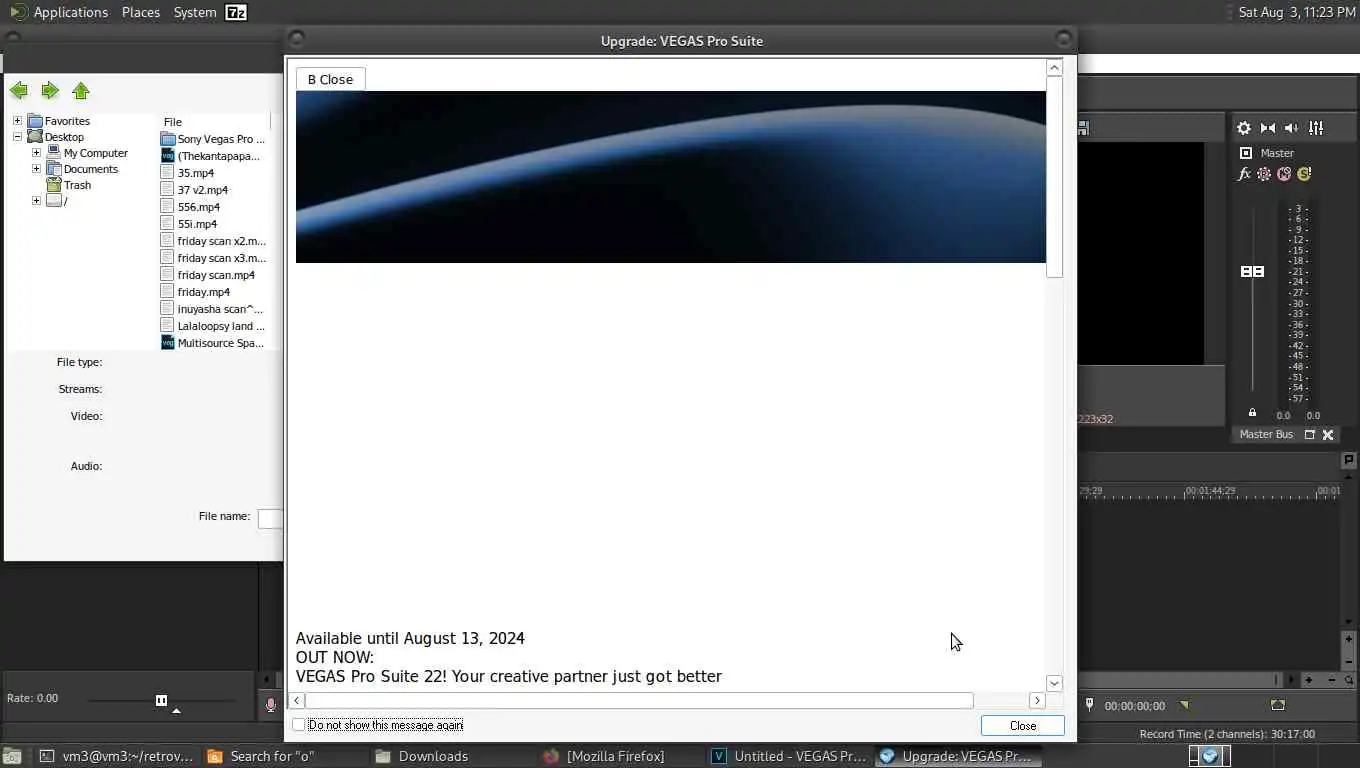Go up one folder with the green up arrow
The image size is (1360, 768).
[81, 91]
